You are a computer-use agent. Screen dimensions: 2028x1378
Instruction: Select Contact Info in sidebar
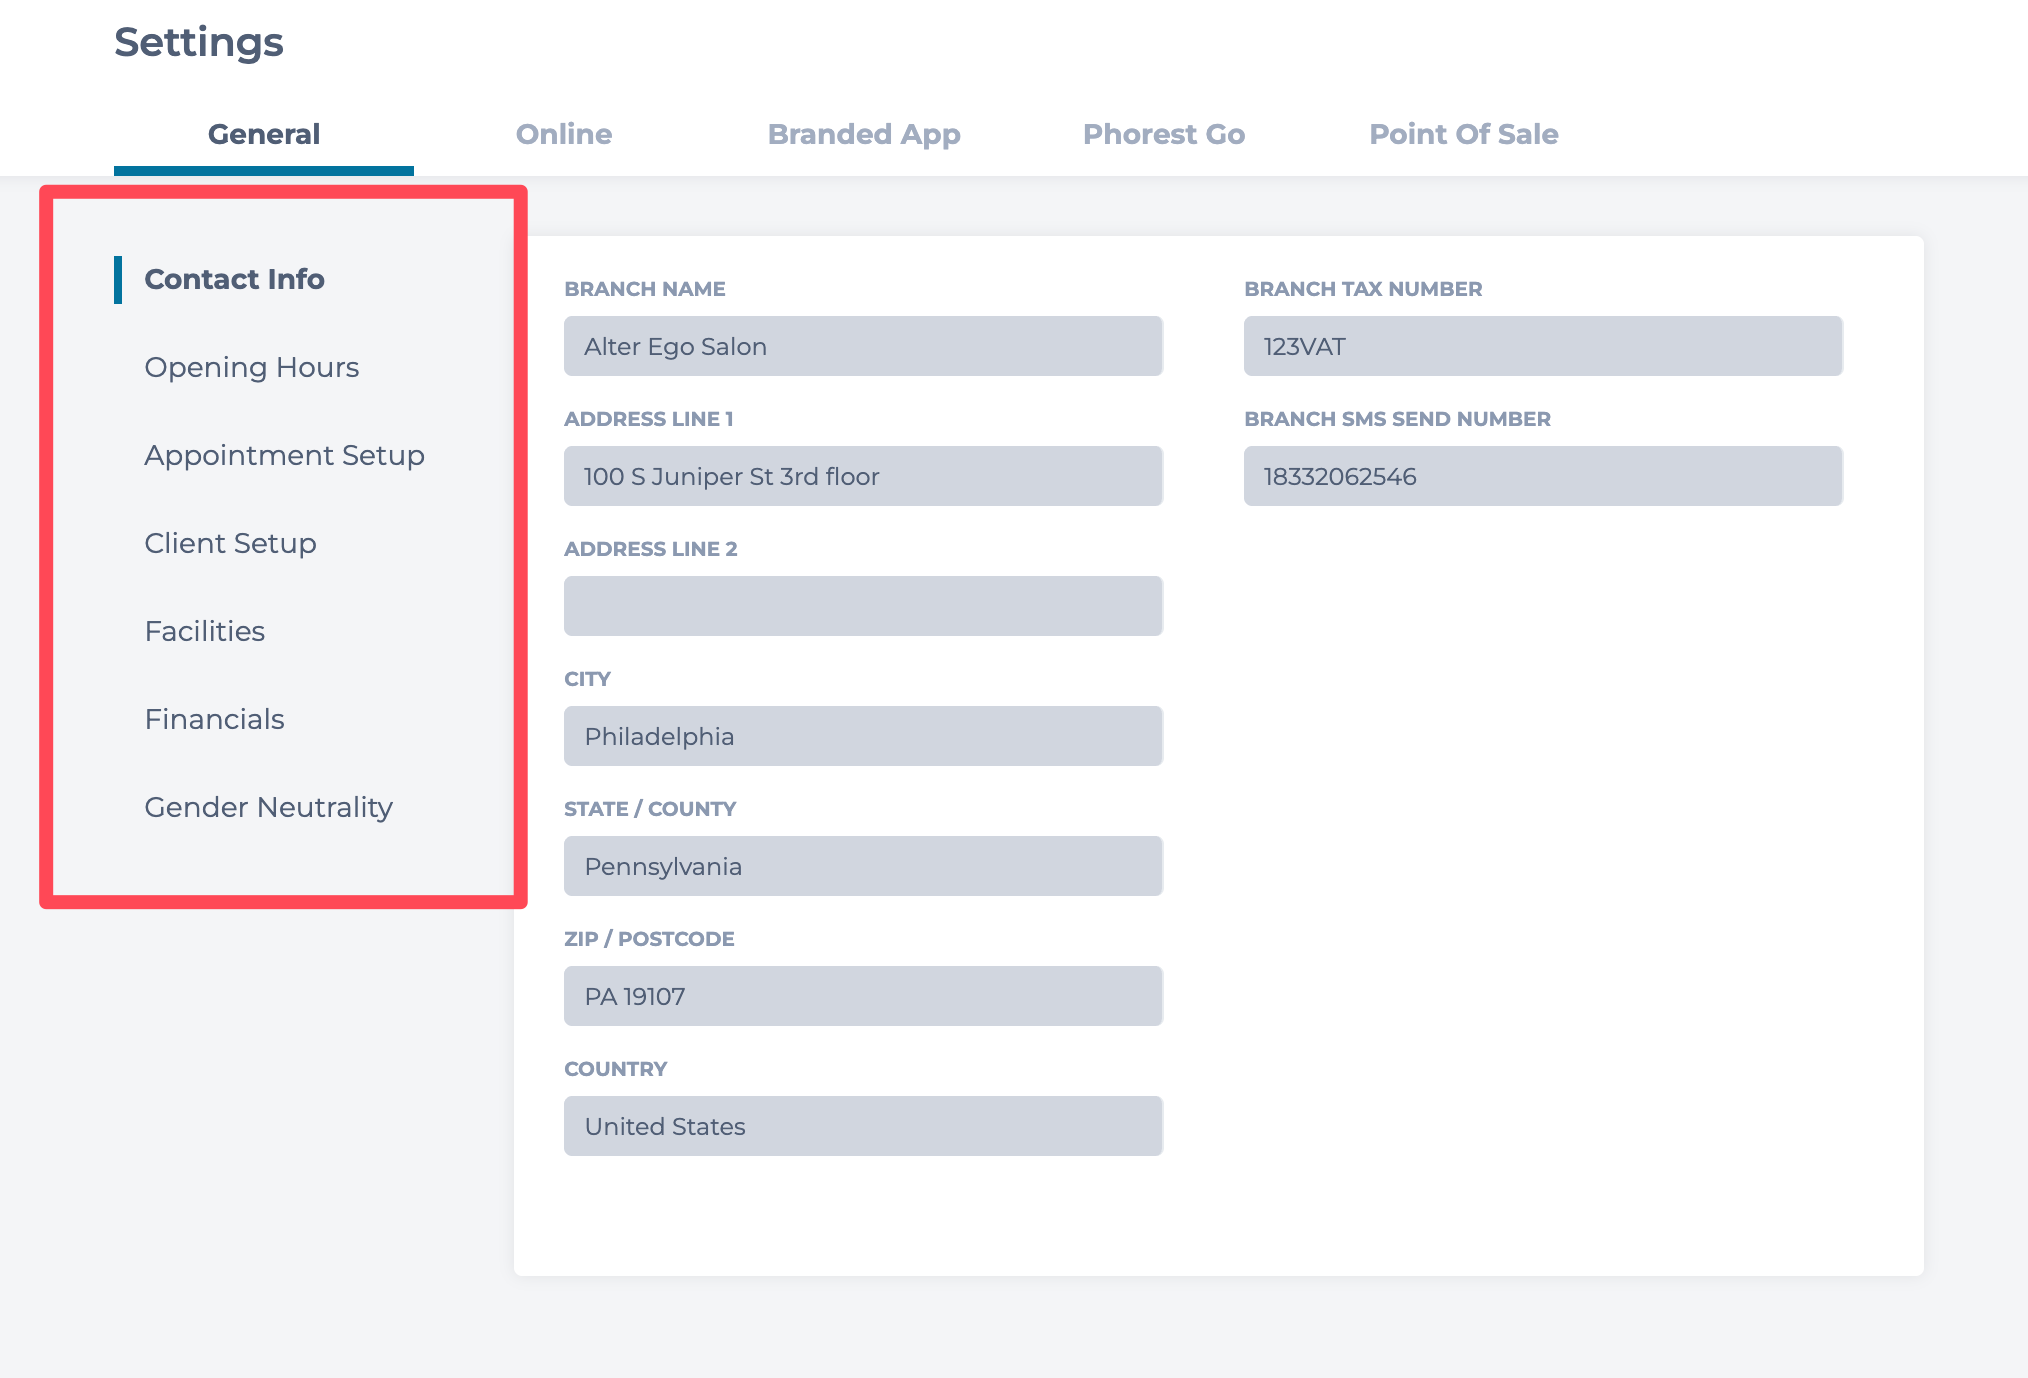234,279
